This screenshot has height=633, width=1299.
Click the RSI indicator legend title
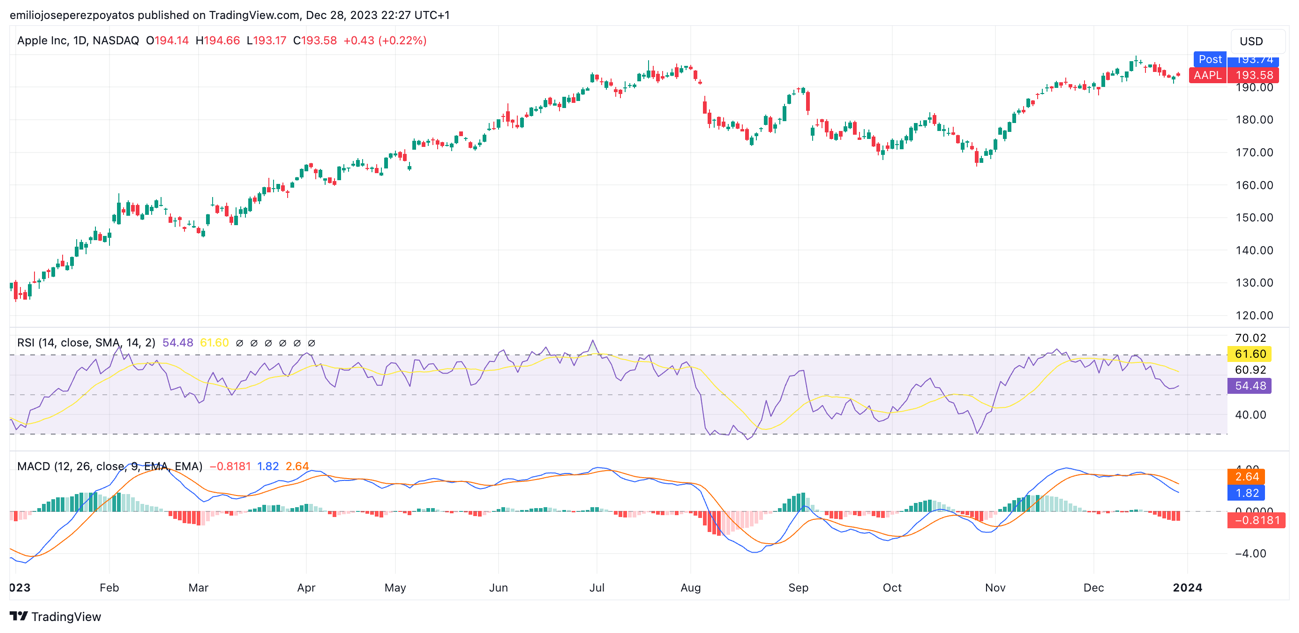(x=86, y=343)
